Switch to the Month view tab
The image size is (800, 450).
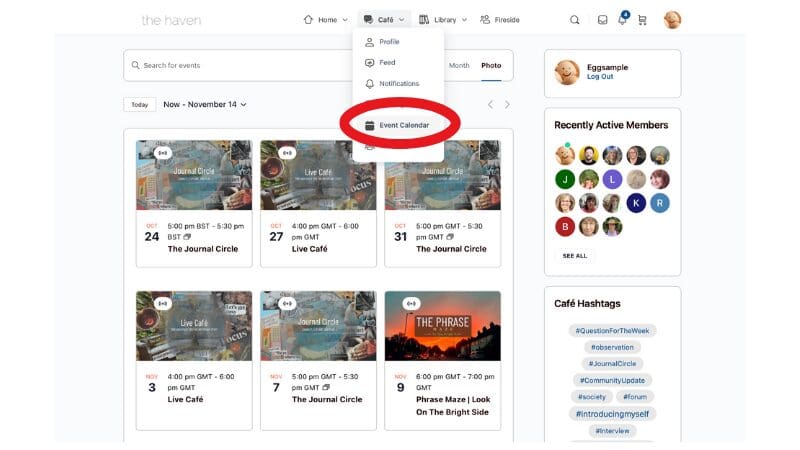(x=459, y=65)
